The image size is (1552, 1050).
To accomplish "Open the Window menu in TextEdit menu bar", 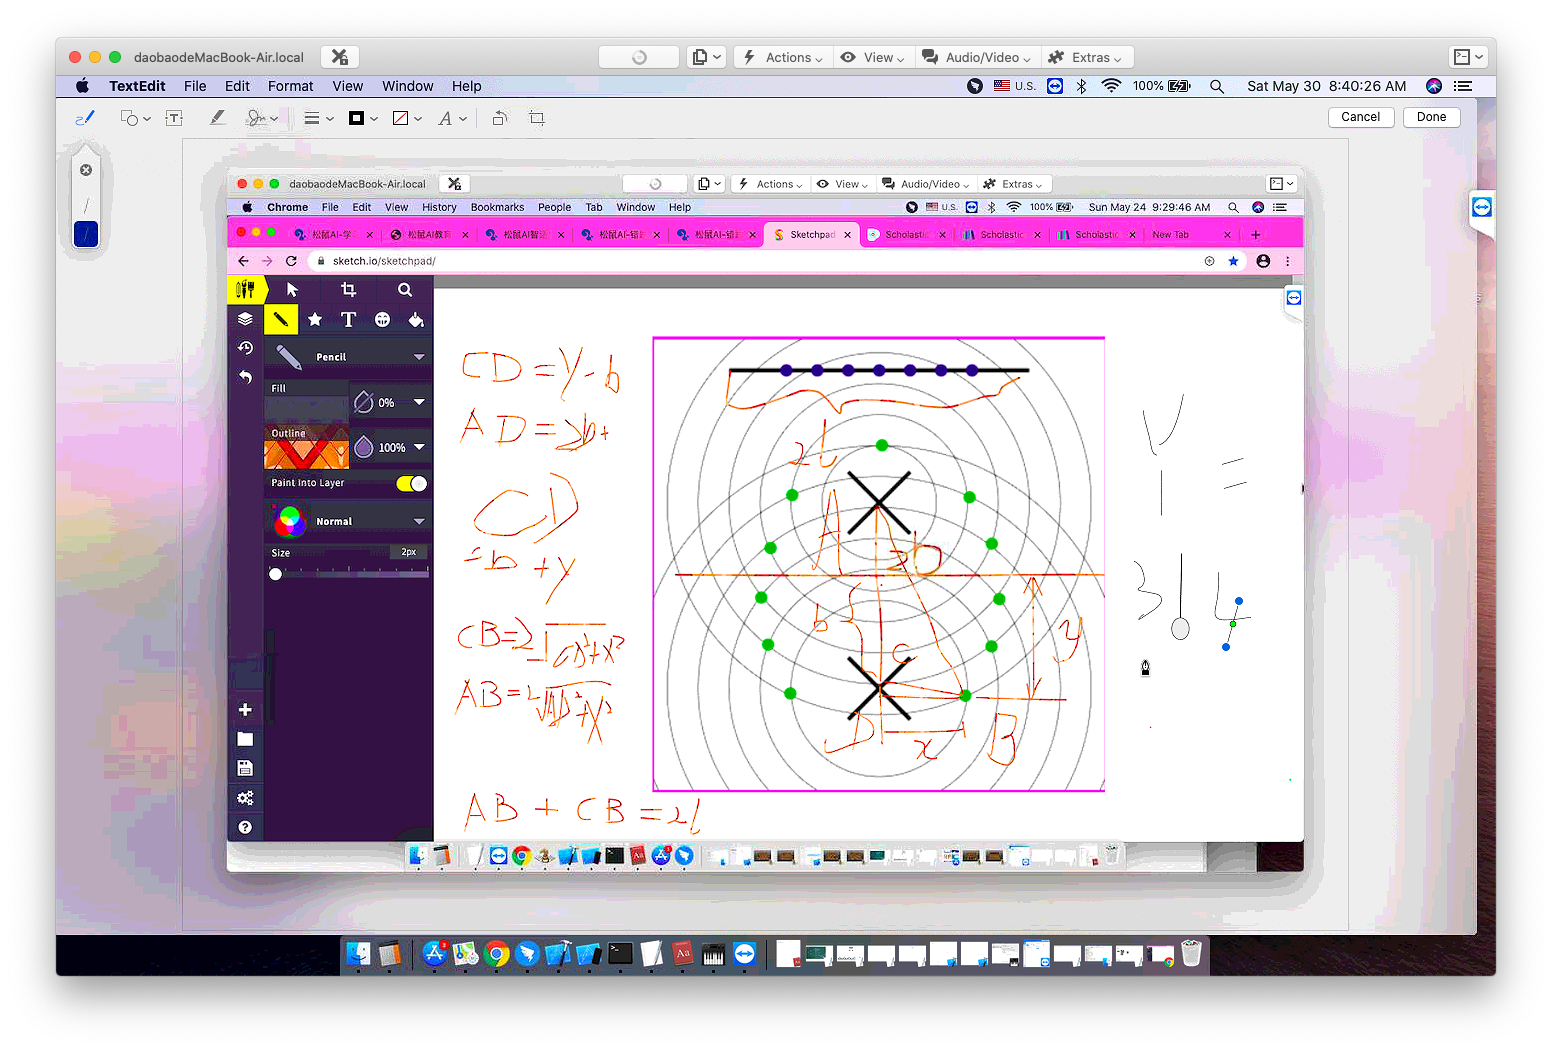I will (x=408, y=86).
